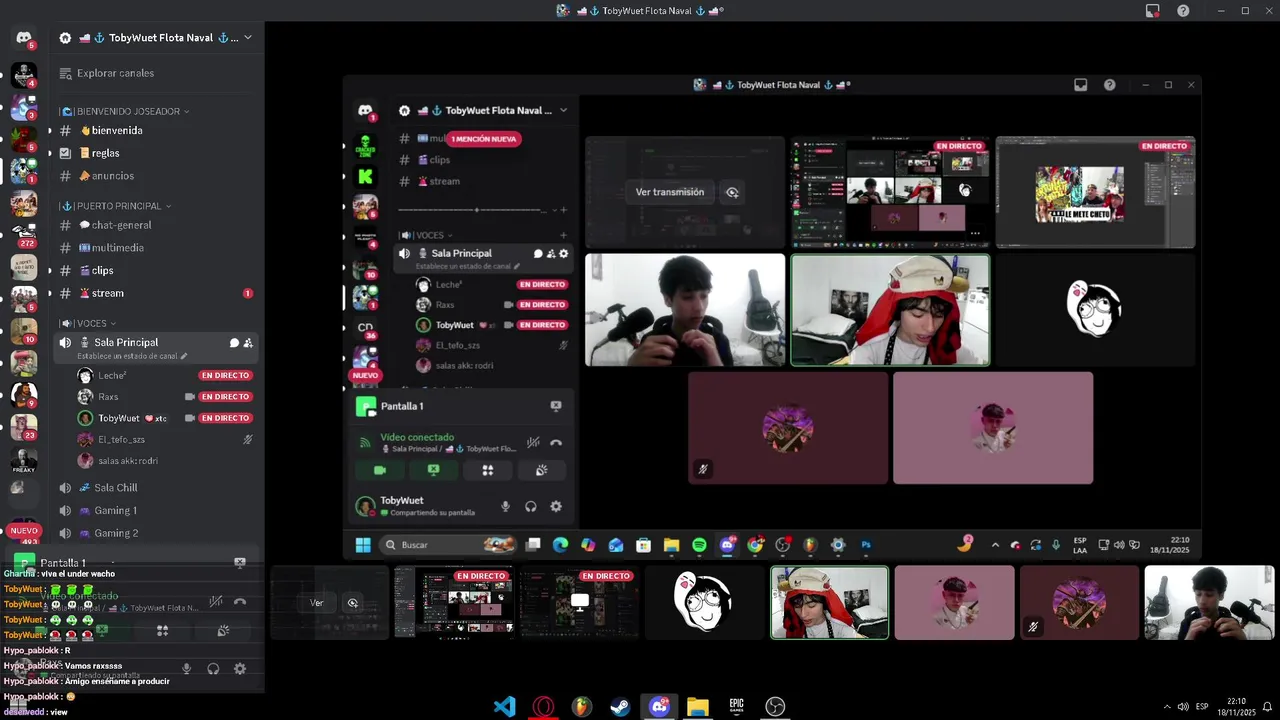Open Epic Games launcher from taskbar

pyautogui.click(x=736, y=707)
